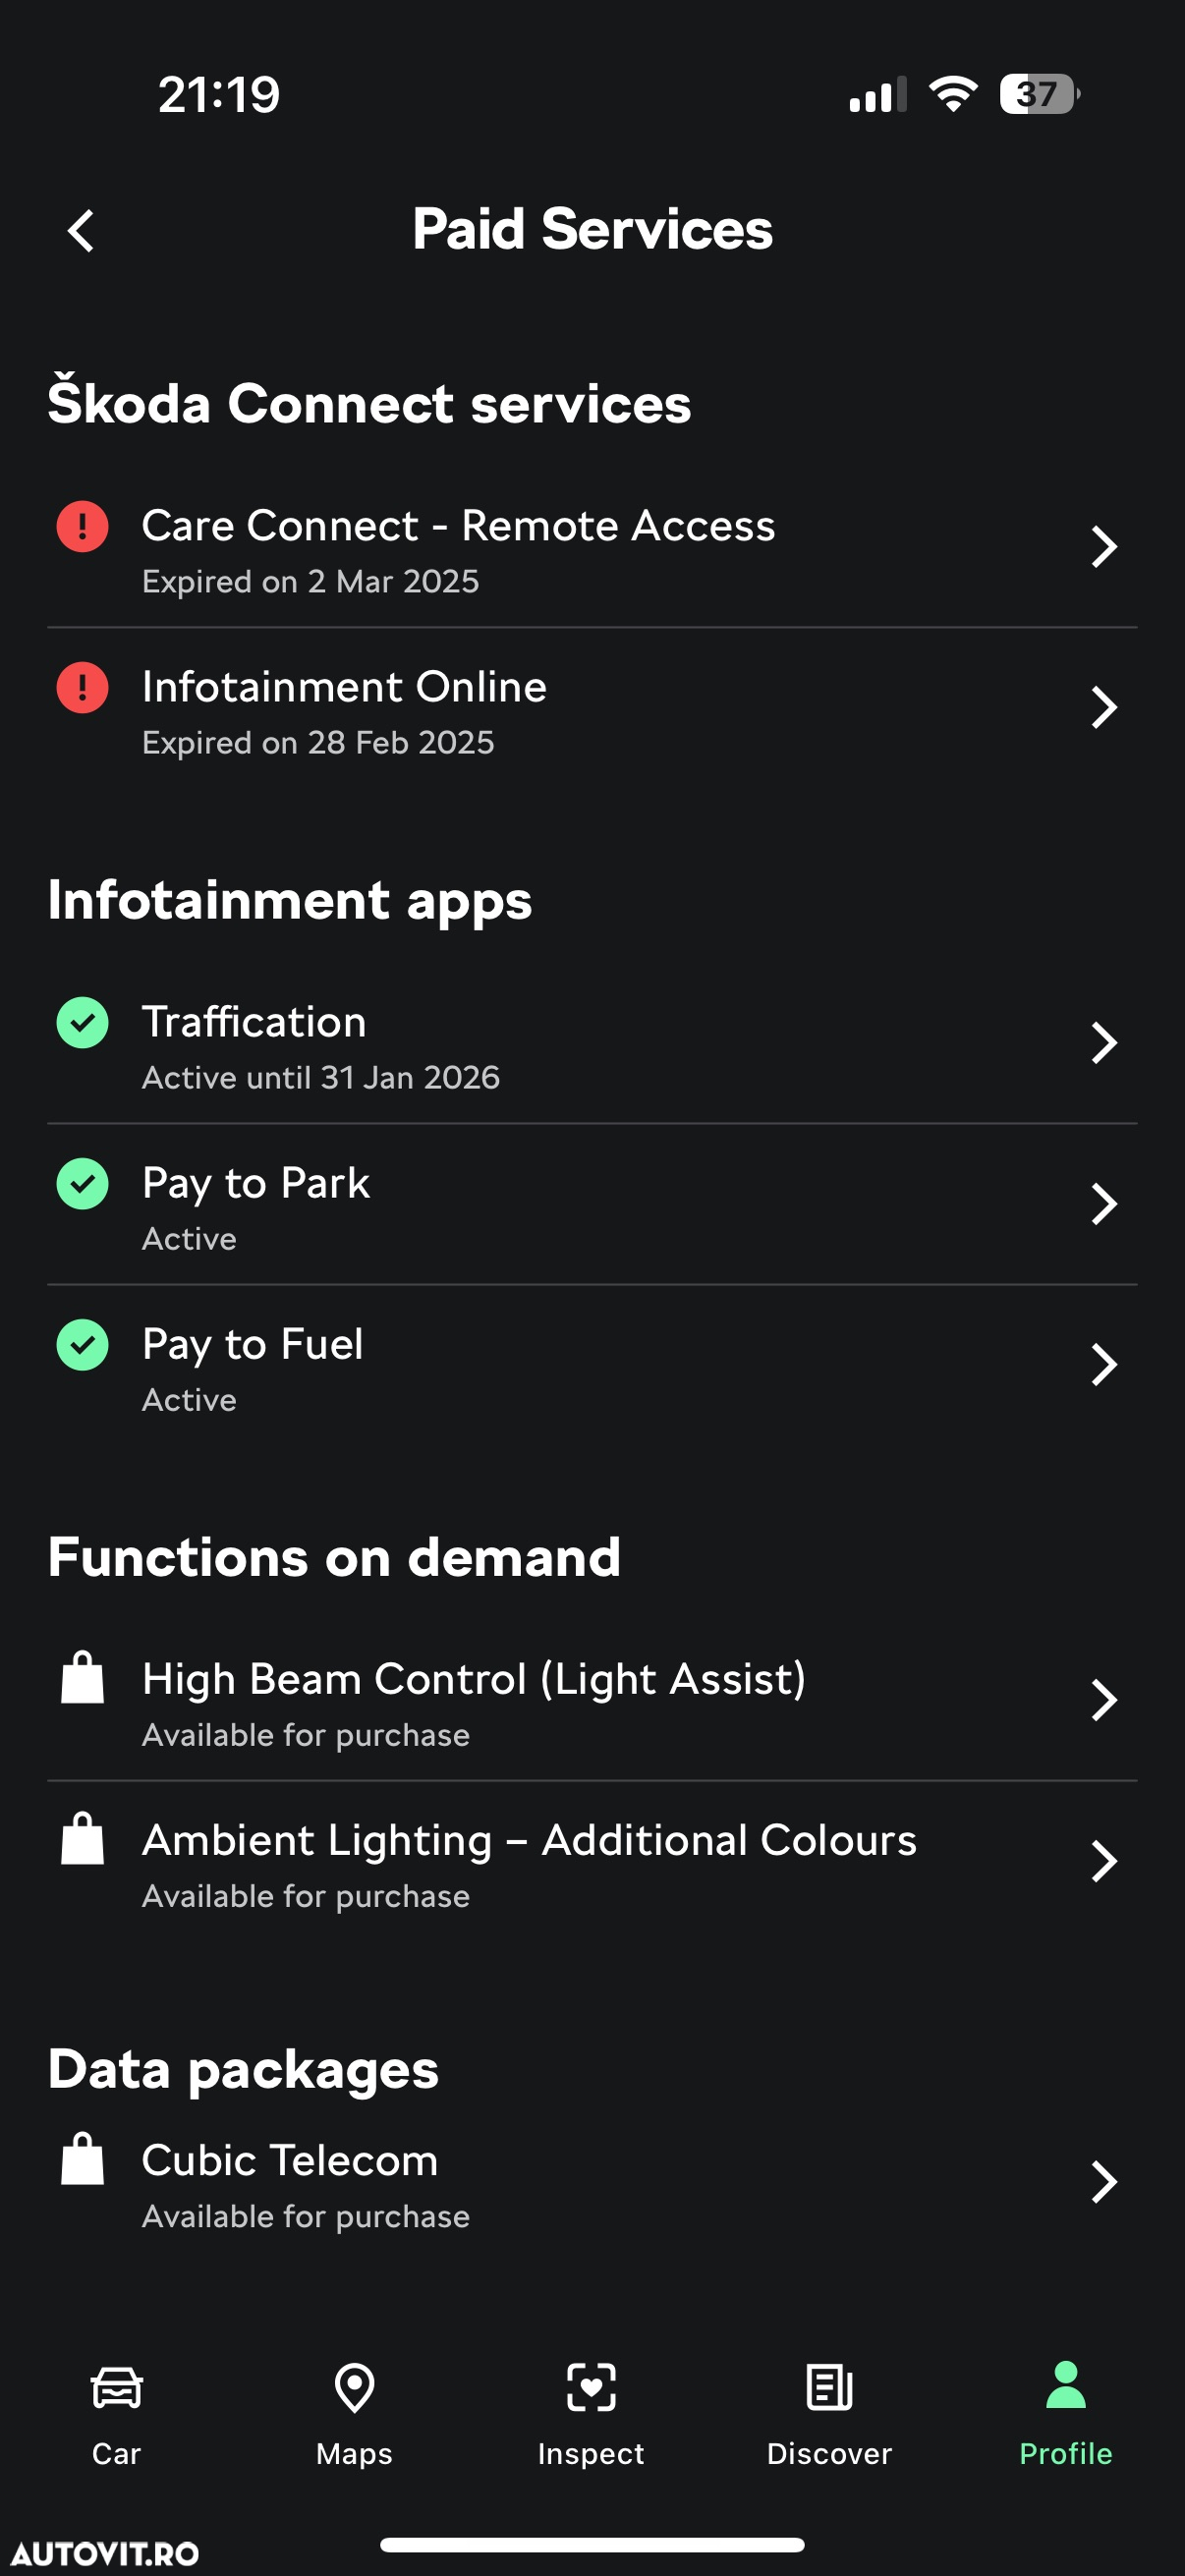Expand Pay to Fuel with its chevron
Screen dimensions: 1185x2576
pos(1104,1365)
